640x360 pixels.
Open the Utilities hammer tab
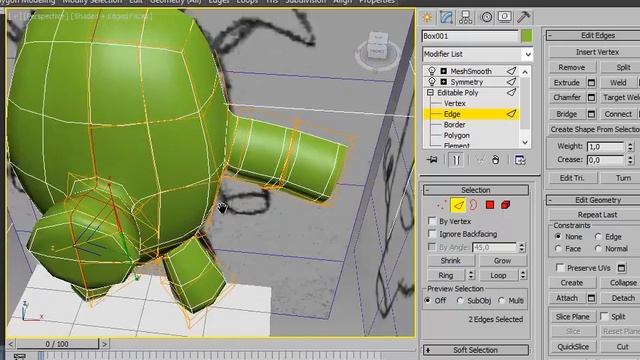523,17
